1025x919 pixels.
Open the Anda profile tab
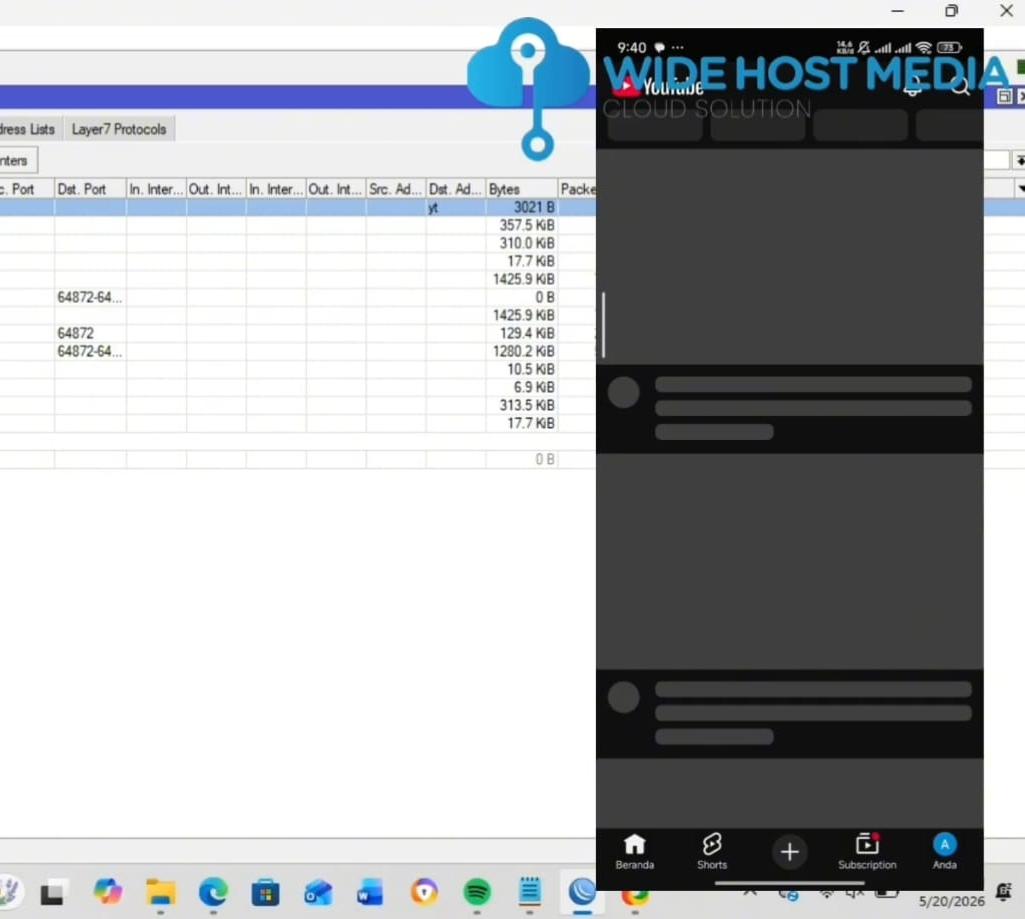[945, 852]
